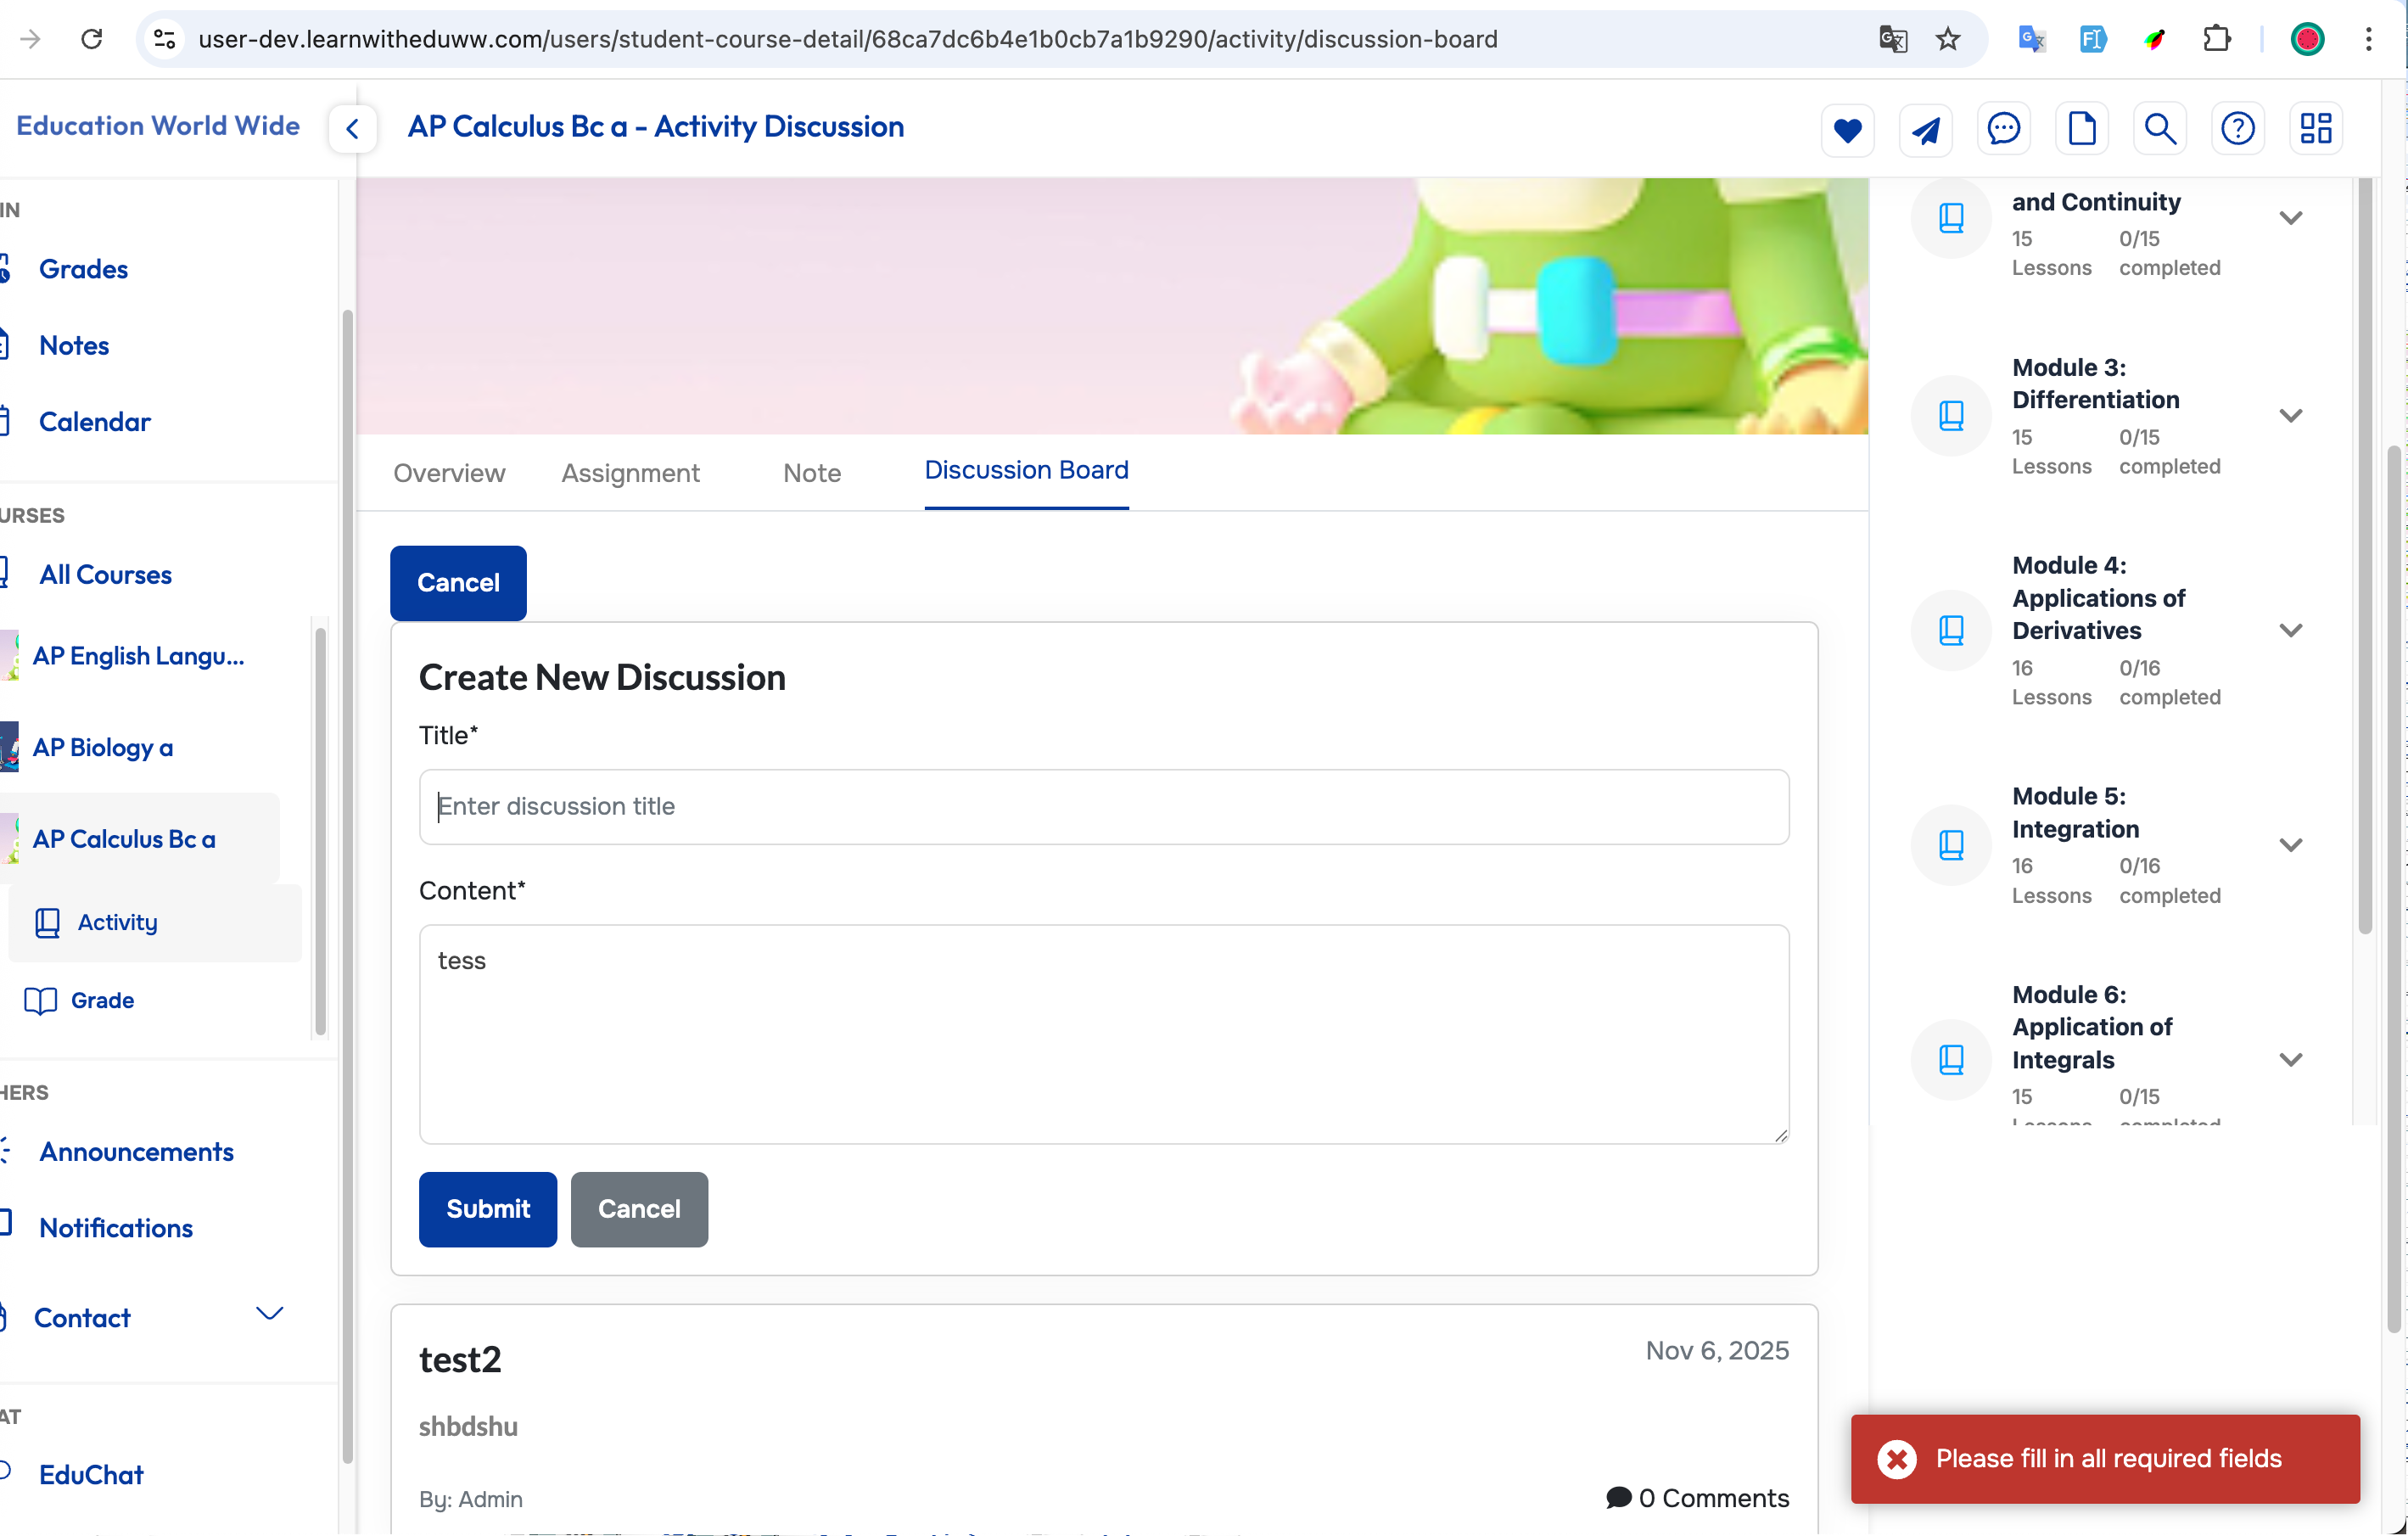Open the chat bubble messages icon
Image resolution: width=2408 pixels, height=1536 pixels.
2003,129
